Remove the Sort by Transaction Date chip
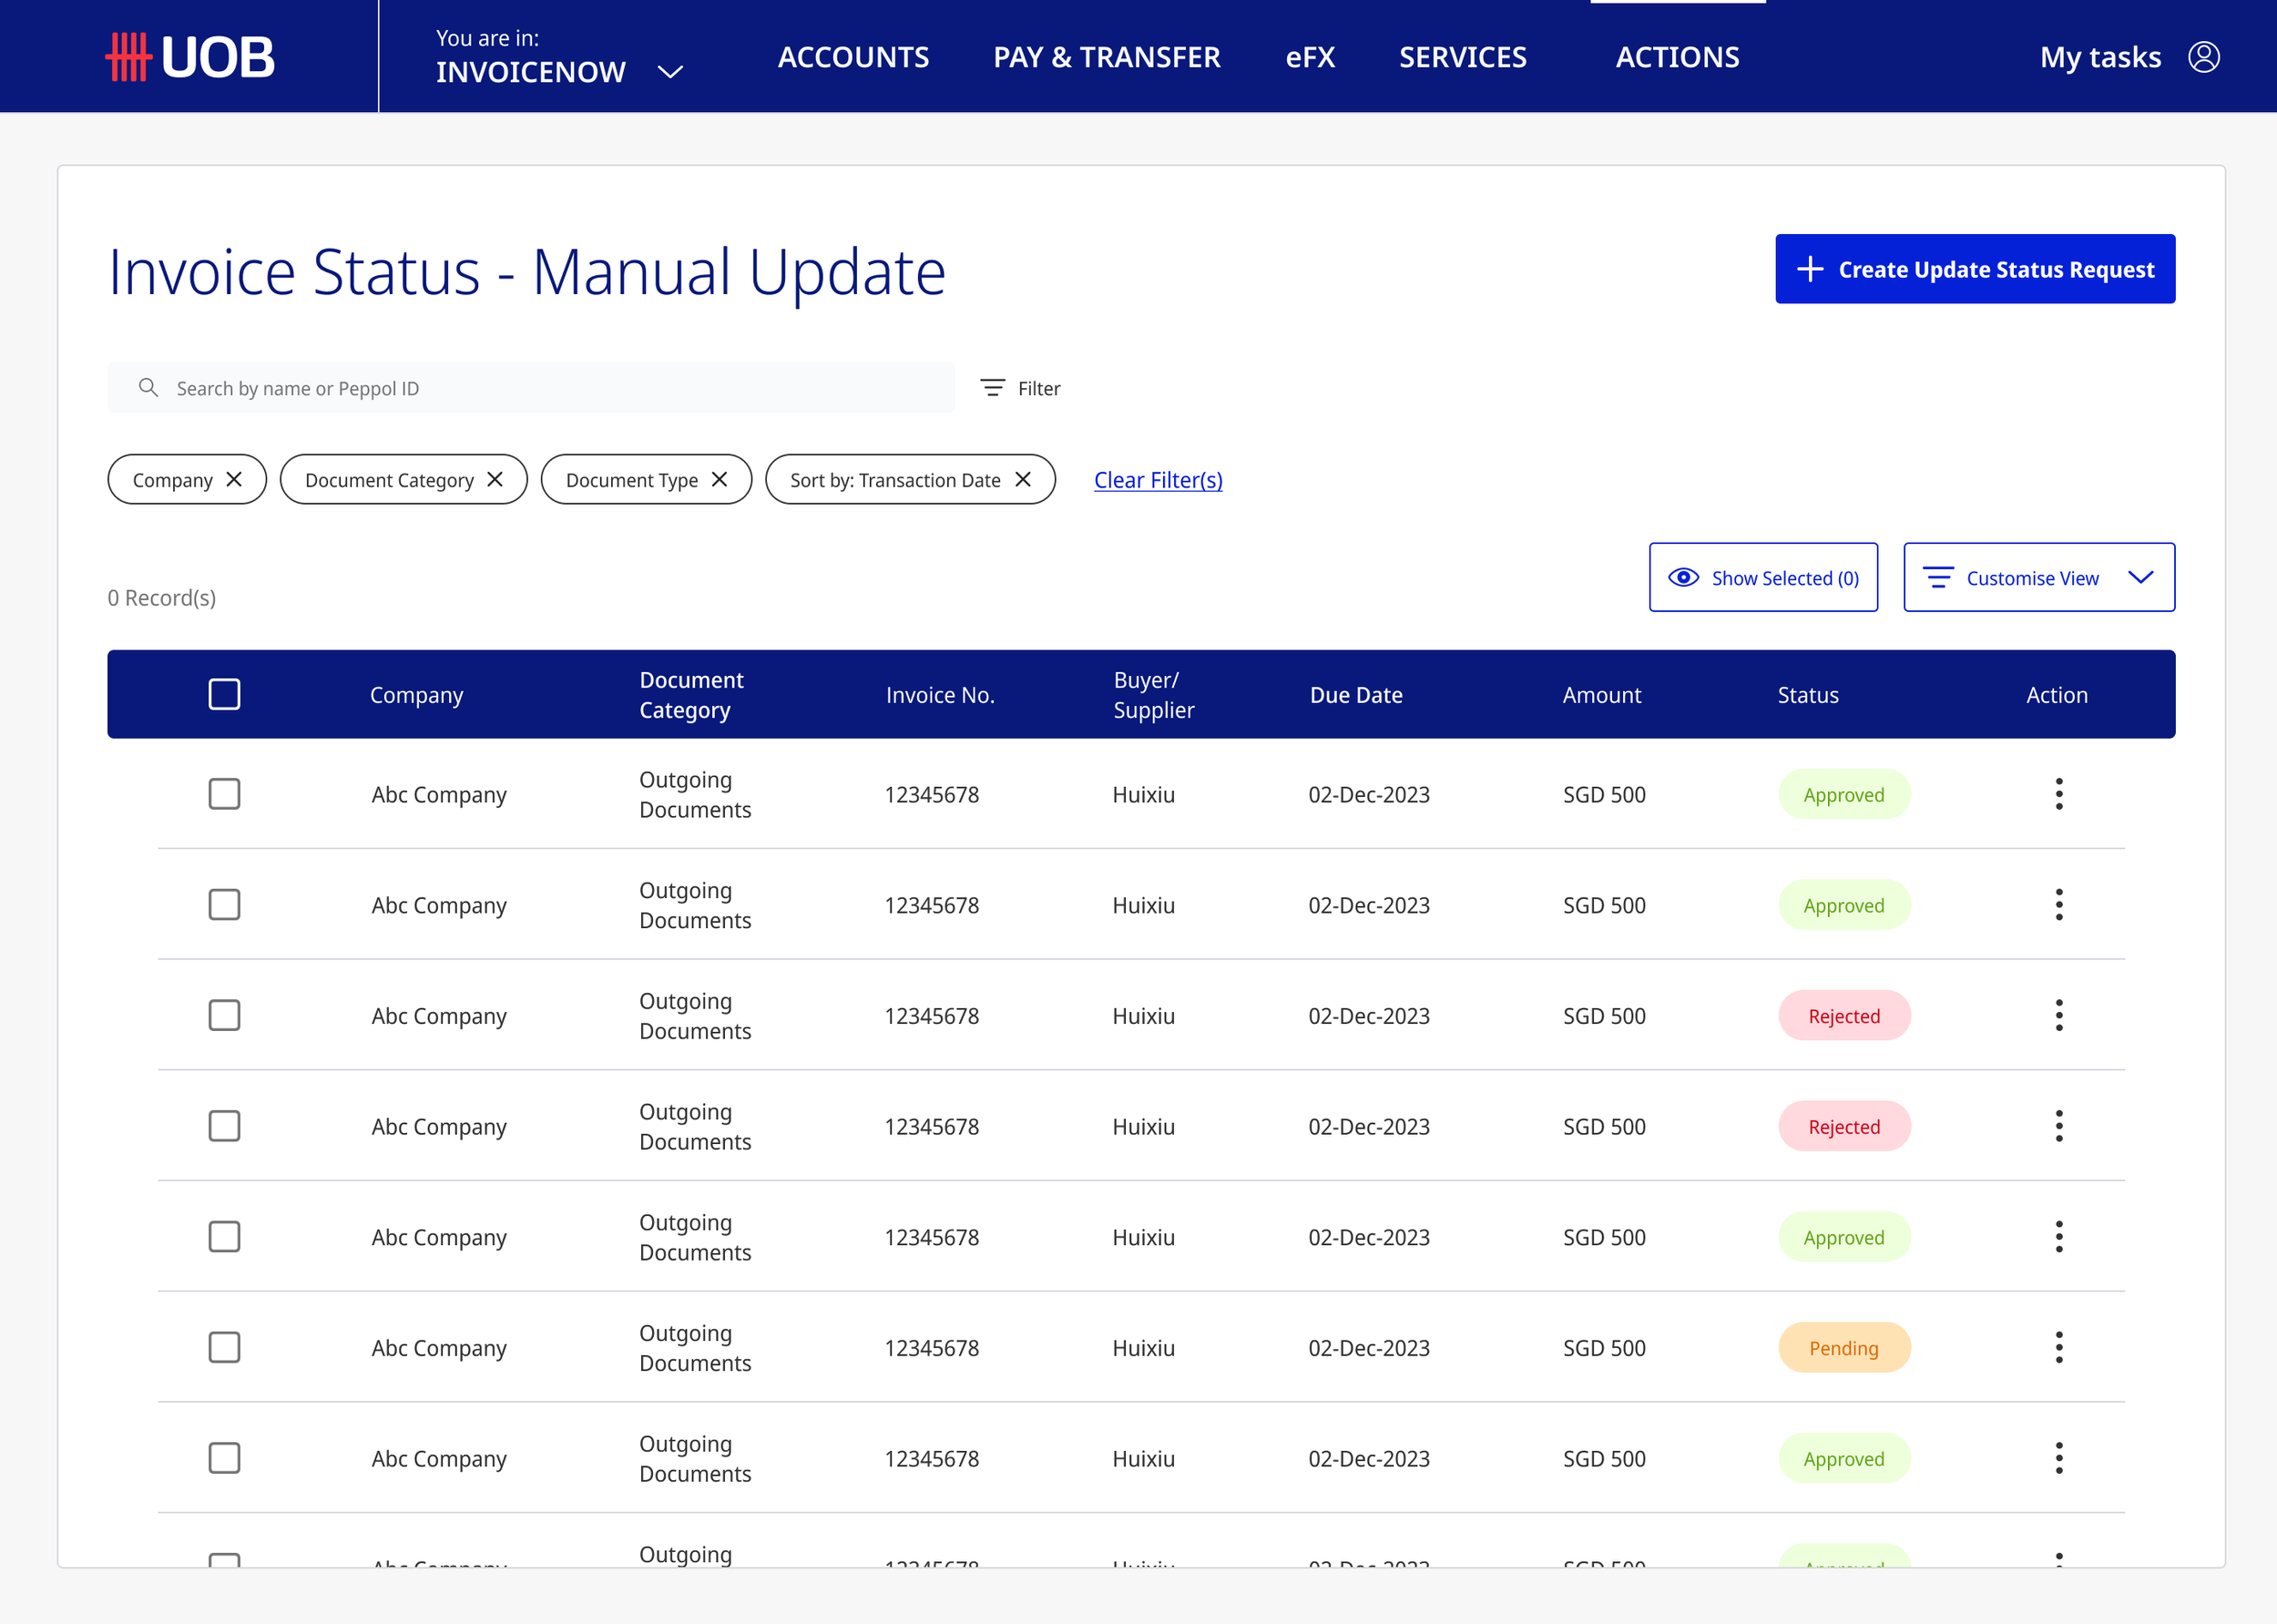The height and width of the screenshot is (1624, 2277). point(1023,480)
